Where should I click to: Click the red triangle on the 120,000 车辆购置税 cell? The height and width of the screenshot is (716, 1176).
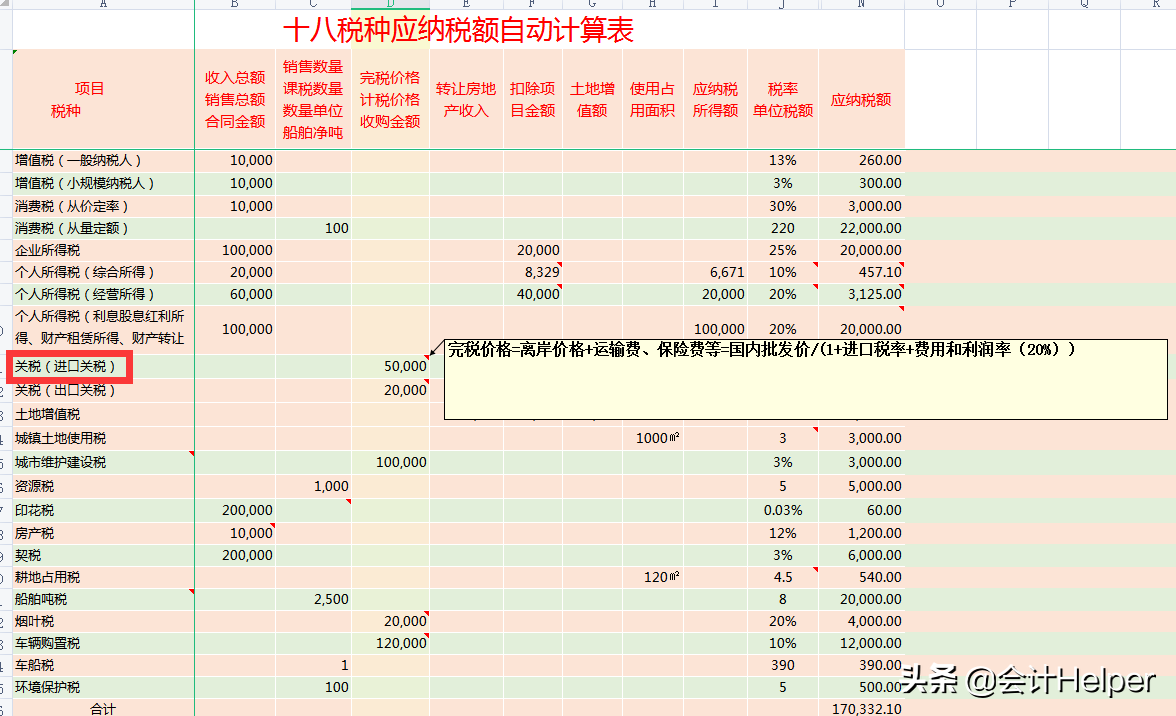click(x=428, y=637)
